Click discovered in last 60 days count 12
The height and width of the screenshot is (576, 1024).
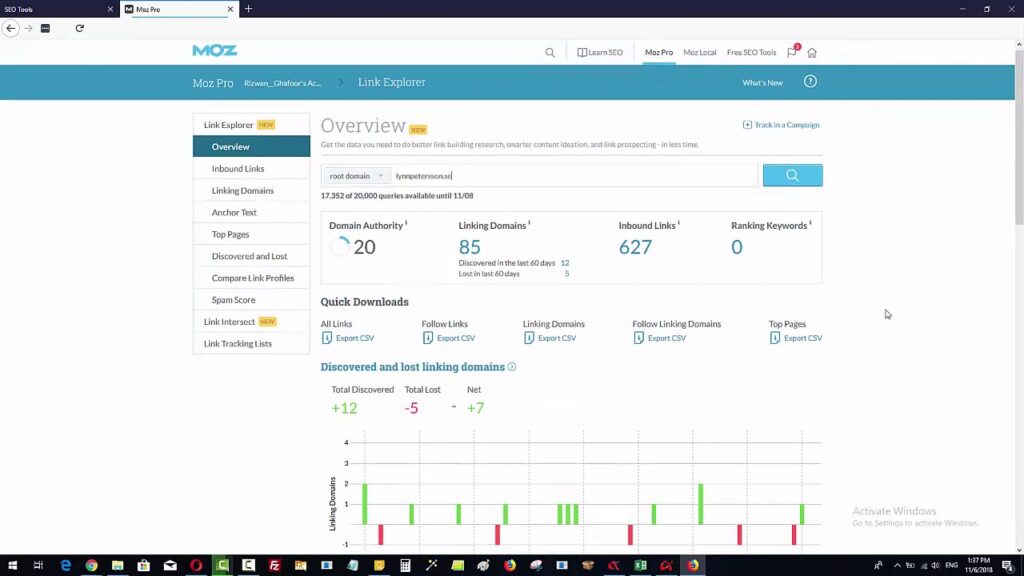pos(565,263)
